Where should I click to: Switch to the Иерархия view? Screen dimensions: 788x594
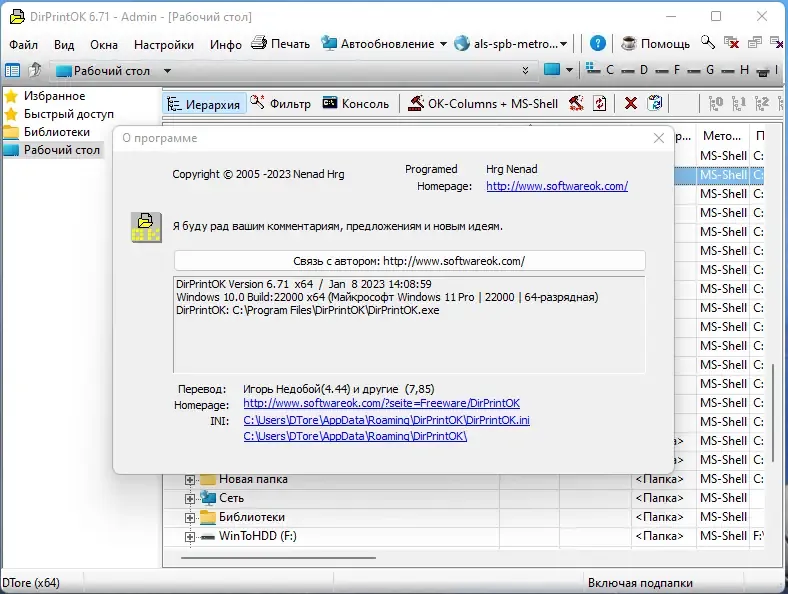tap(204, 104)
